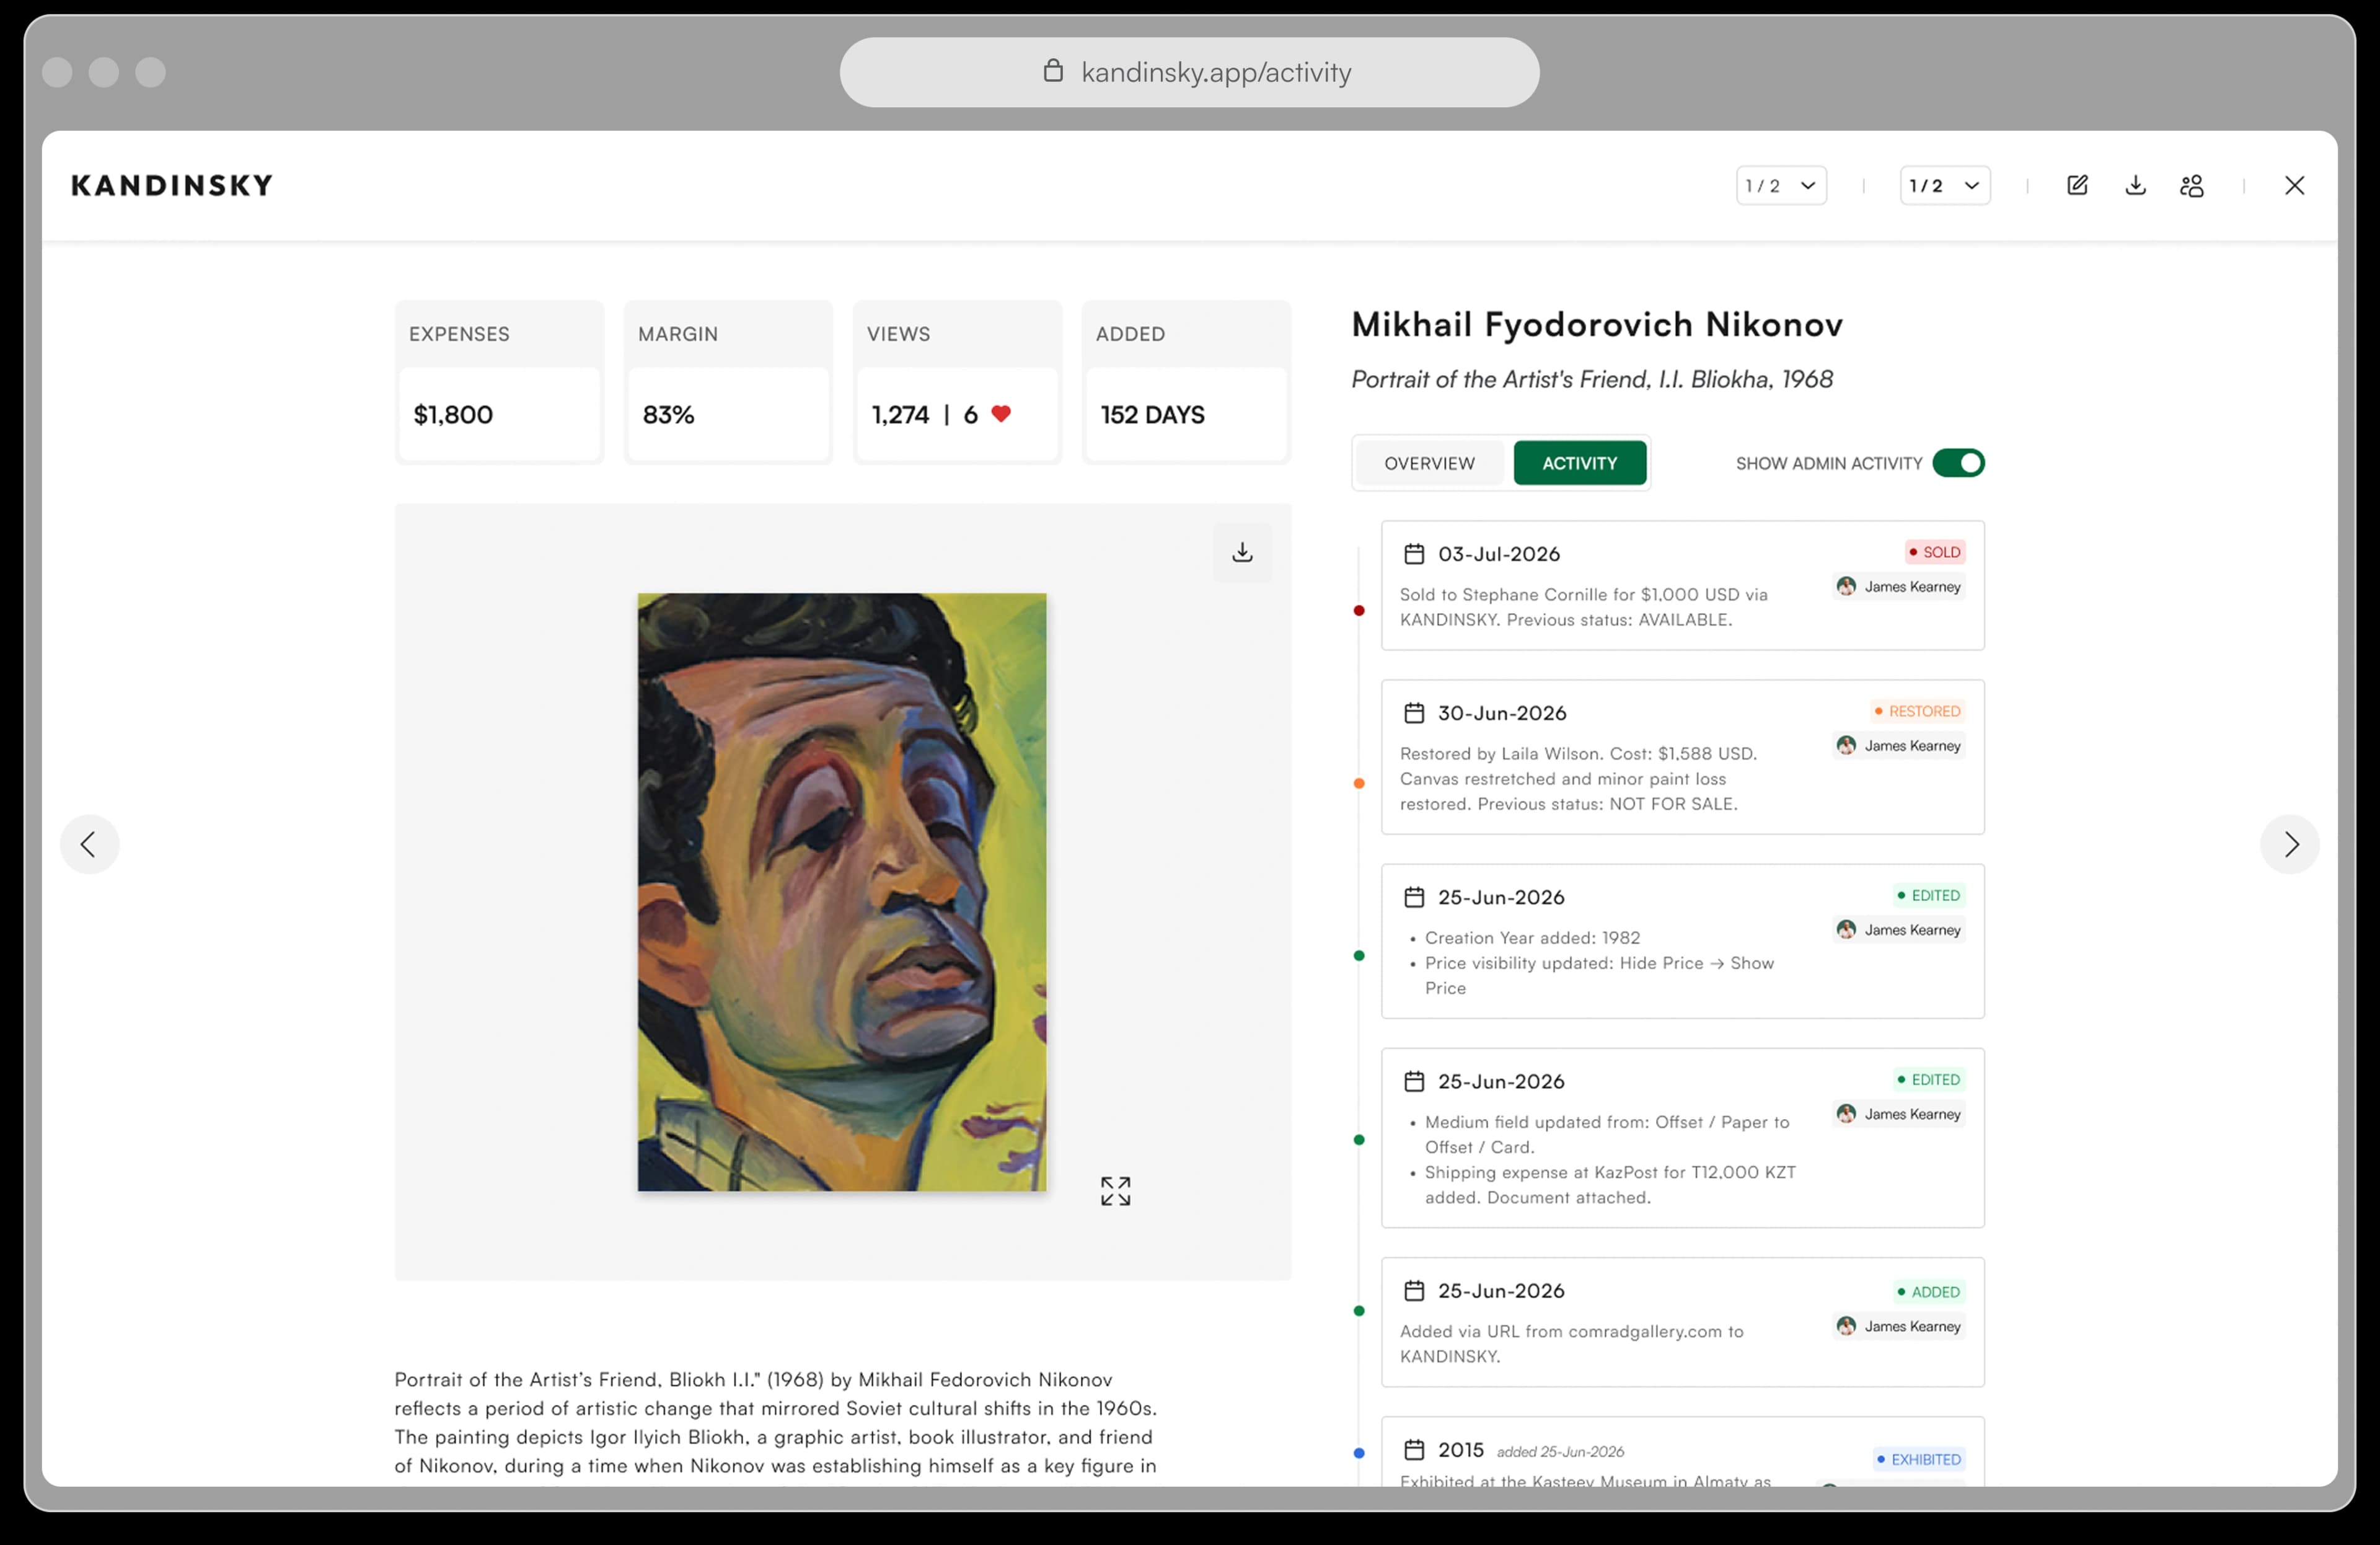Image resolution: width=2380 pixels, height=1545 pixels.
Task: Click 'added 25-Jun-2026' note
Action: 1560,1451
